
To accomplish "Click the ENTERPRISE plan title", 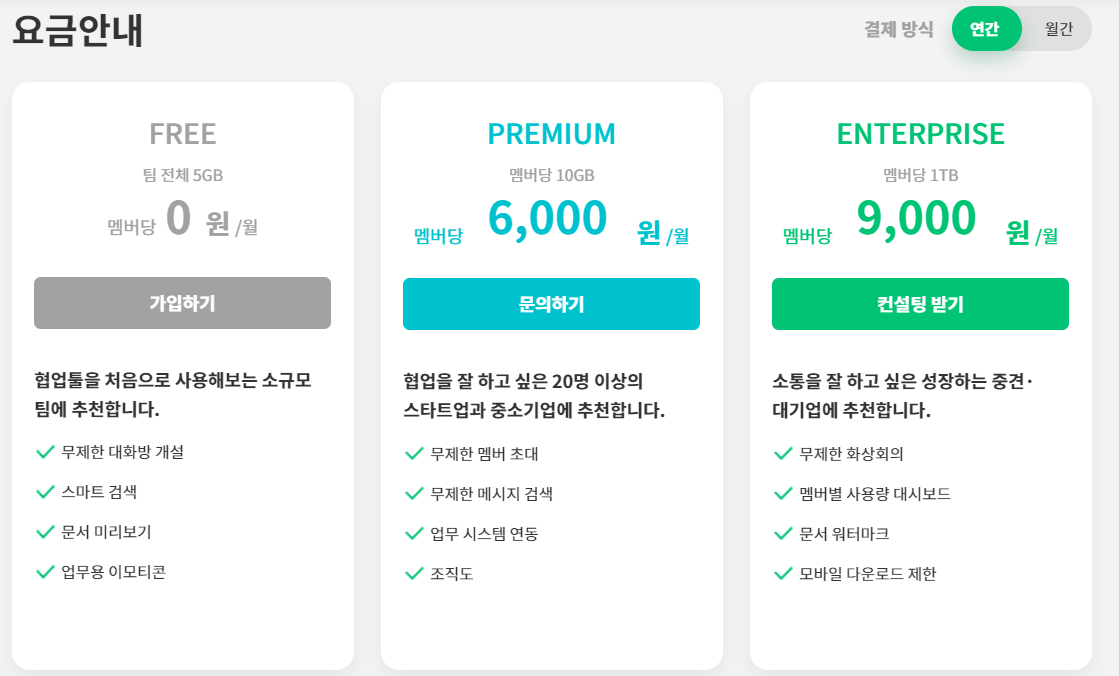I will [x=920, y=133].
